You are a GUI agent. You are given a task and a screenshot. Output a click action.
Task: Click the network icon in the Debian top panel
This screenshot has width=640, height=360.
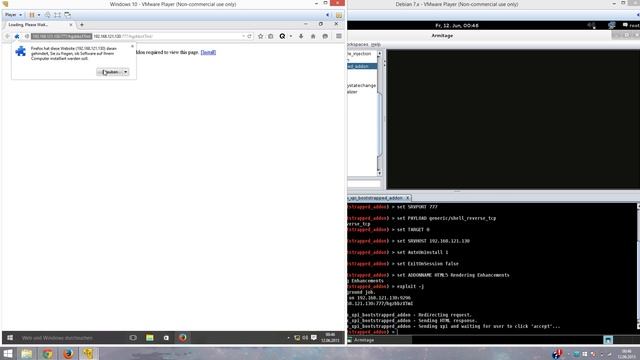pyautogui.click(x=611, y=25)
